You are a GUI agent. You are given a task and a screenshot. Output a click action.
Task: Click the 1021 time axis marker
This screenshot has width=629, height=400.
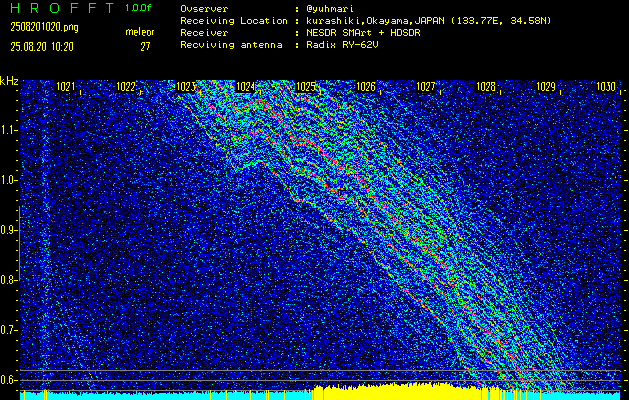65,87
